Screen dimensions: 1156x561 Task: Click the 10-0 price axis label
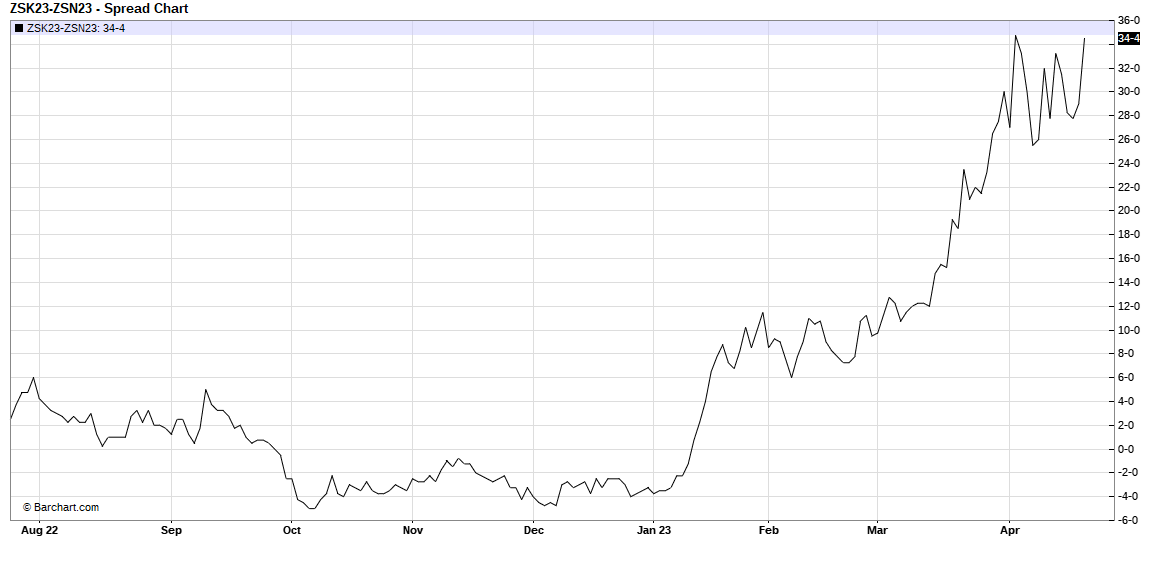click(x=1129, y=330)
